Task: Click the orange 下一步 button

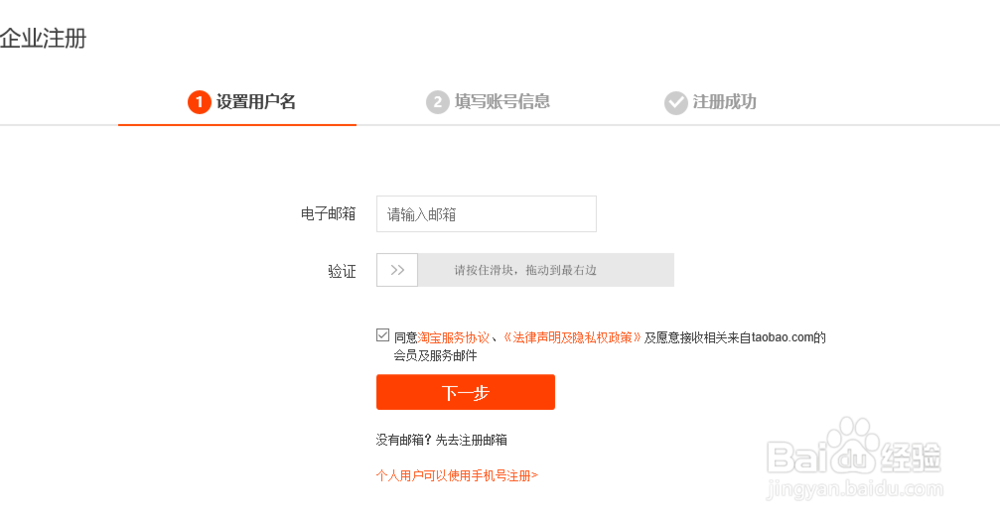Action: pyautogui.click(x=465, y=392)
